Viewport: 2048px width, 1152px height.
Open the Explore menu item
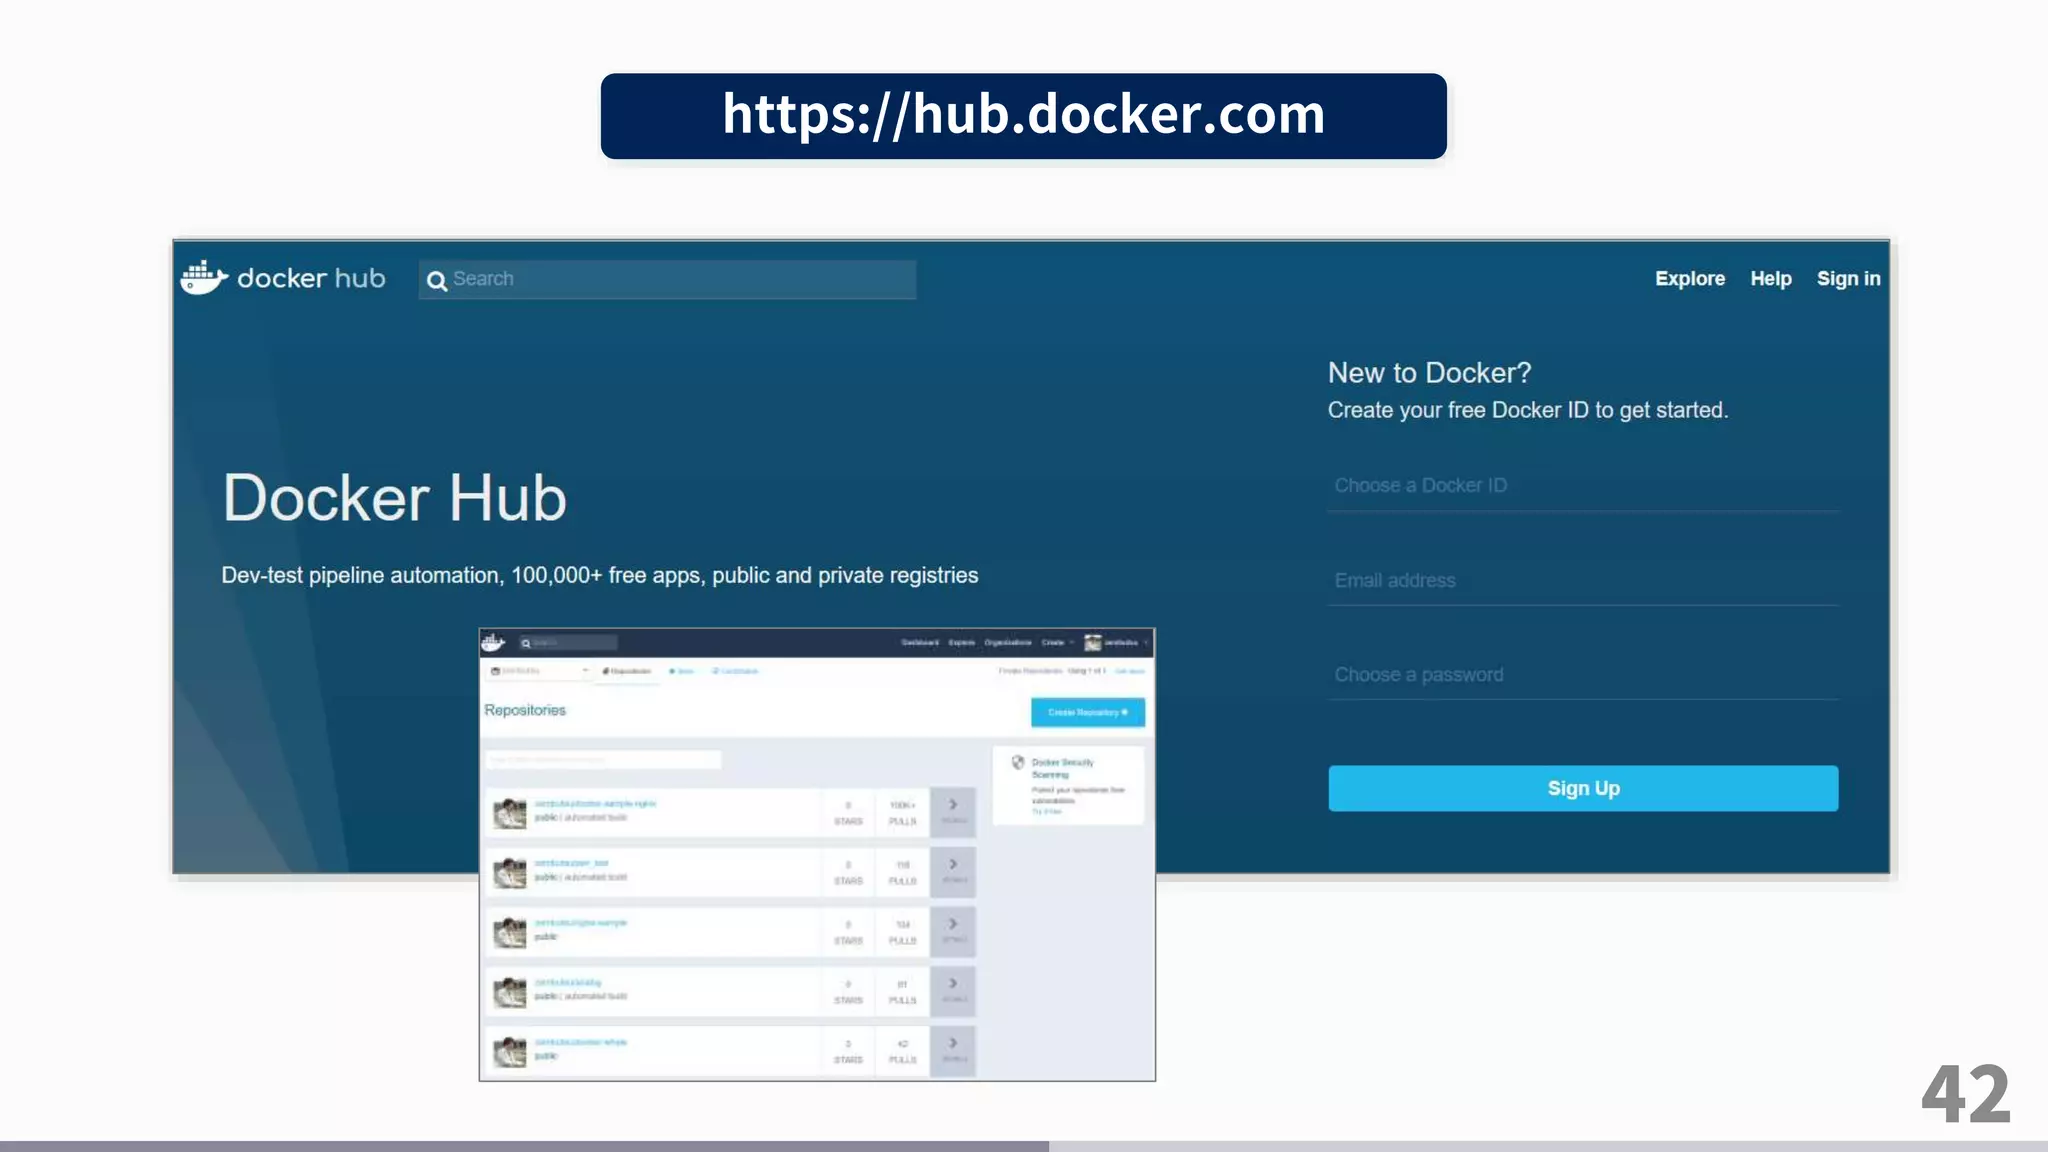(1689, 279)
